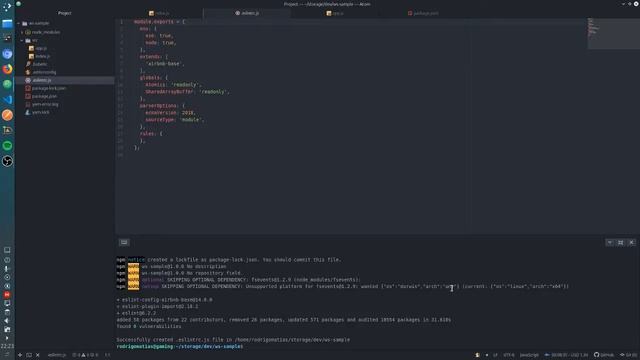Open the file manager window from dock
The image size is (640, 360).
click(x=7, y=24)
